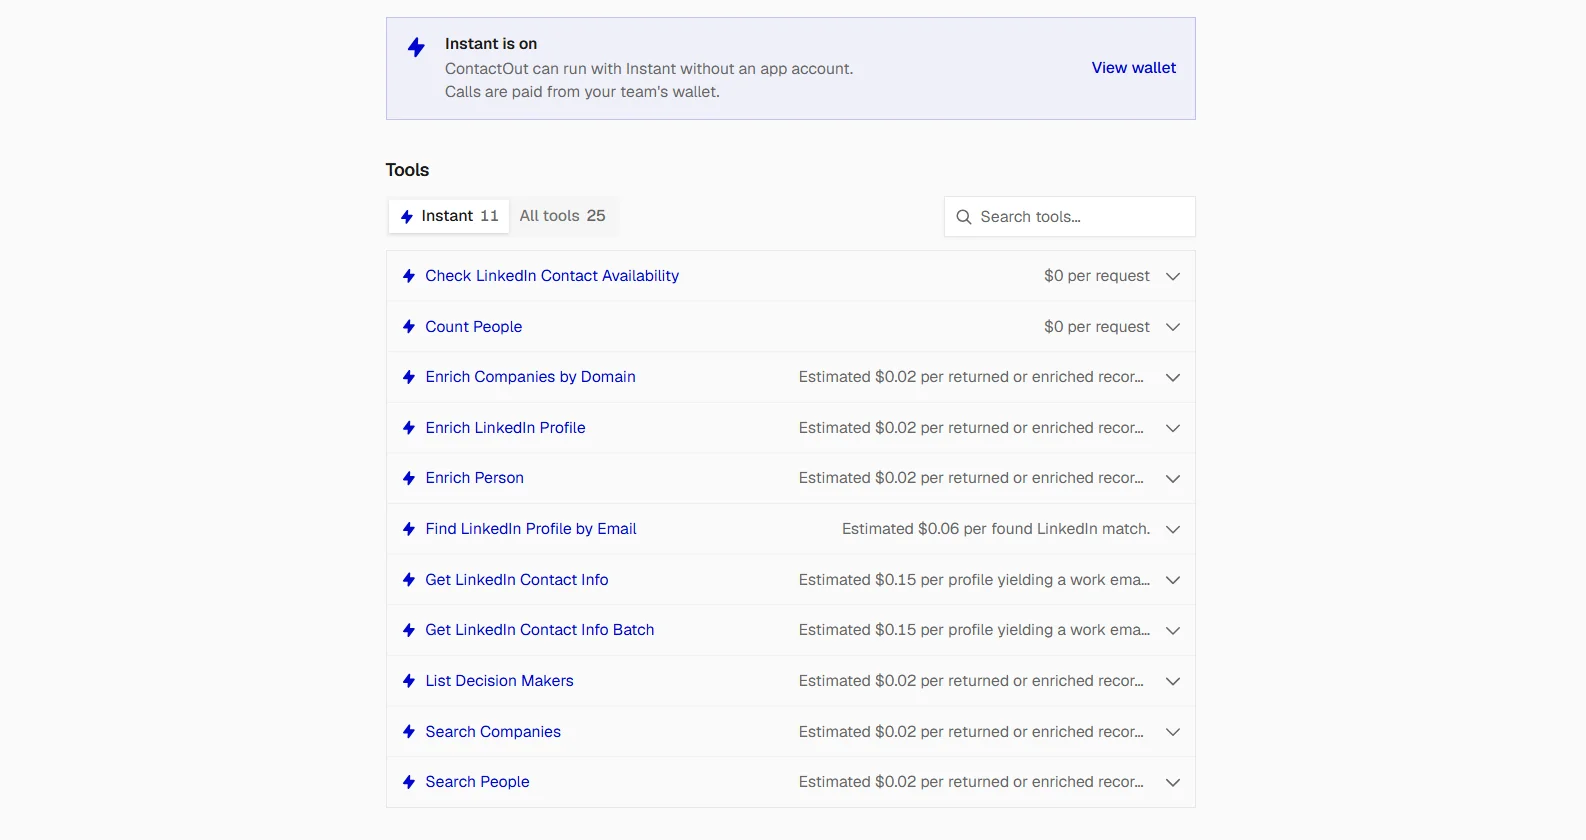Expand the Search Companies row chevron
Image resolution: width=1586 pixels, height=840 pixels.
[x=1173, y=732]
